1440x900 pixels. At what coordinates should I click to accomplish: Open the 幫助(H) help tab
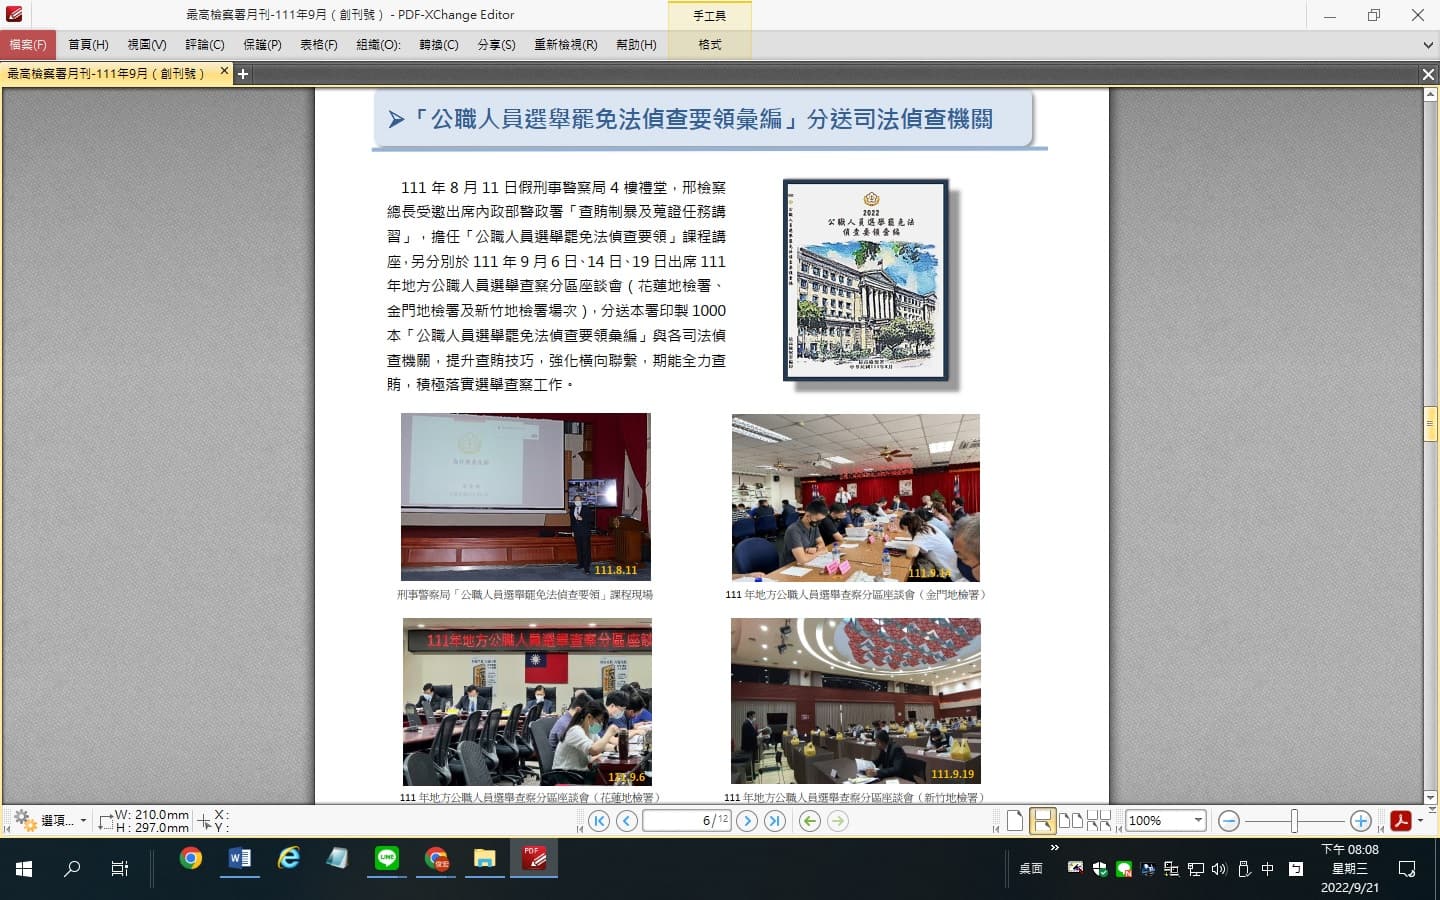coord(636,45)
